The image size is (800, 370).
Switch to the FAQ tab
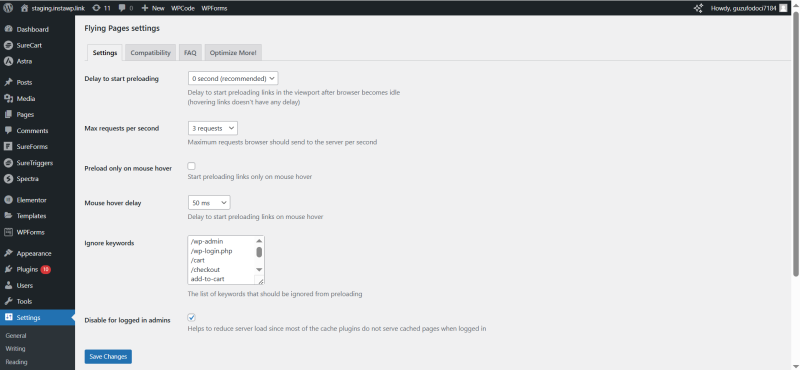(x=190, y=53)
